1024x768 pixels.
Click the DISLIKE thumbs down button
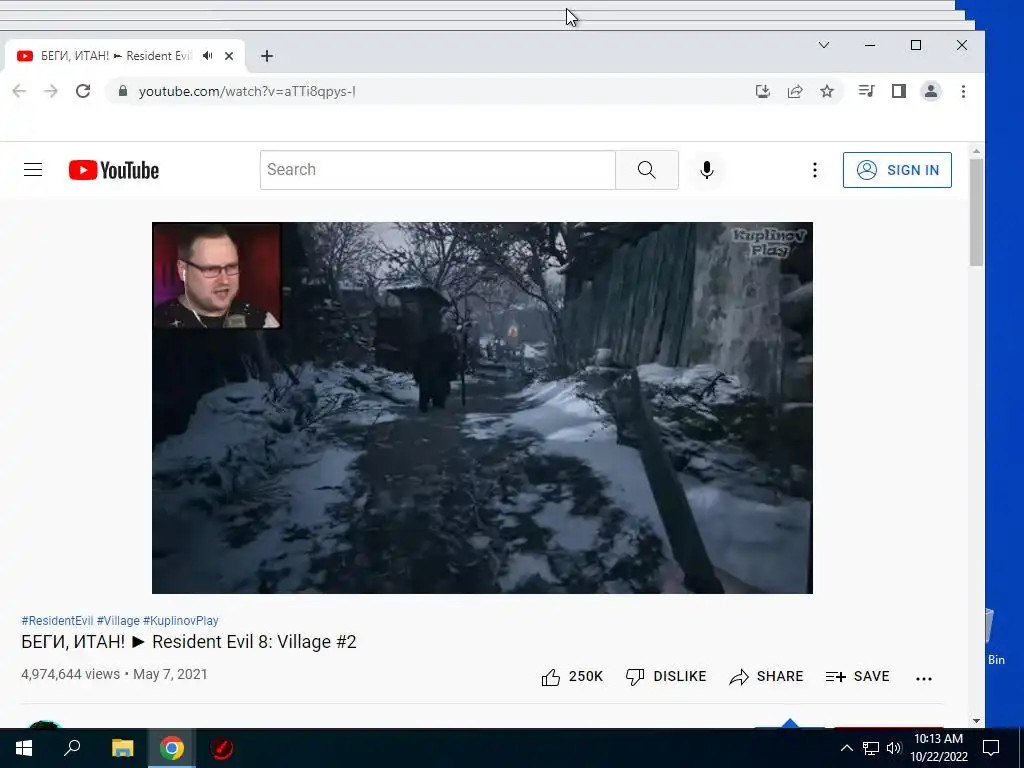(x=665, y=677)
